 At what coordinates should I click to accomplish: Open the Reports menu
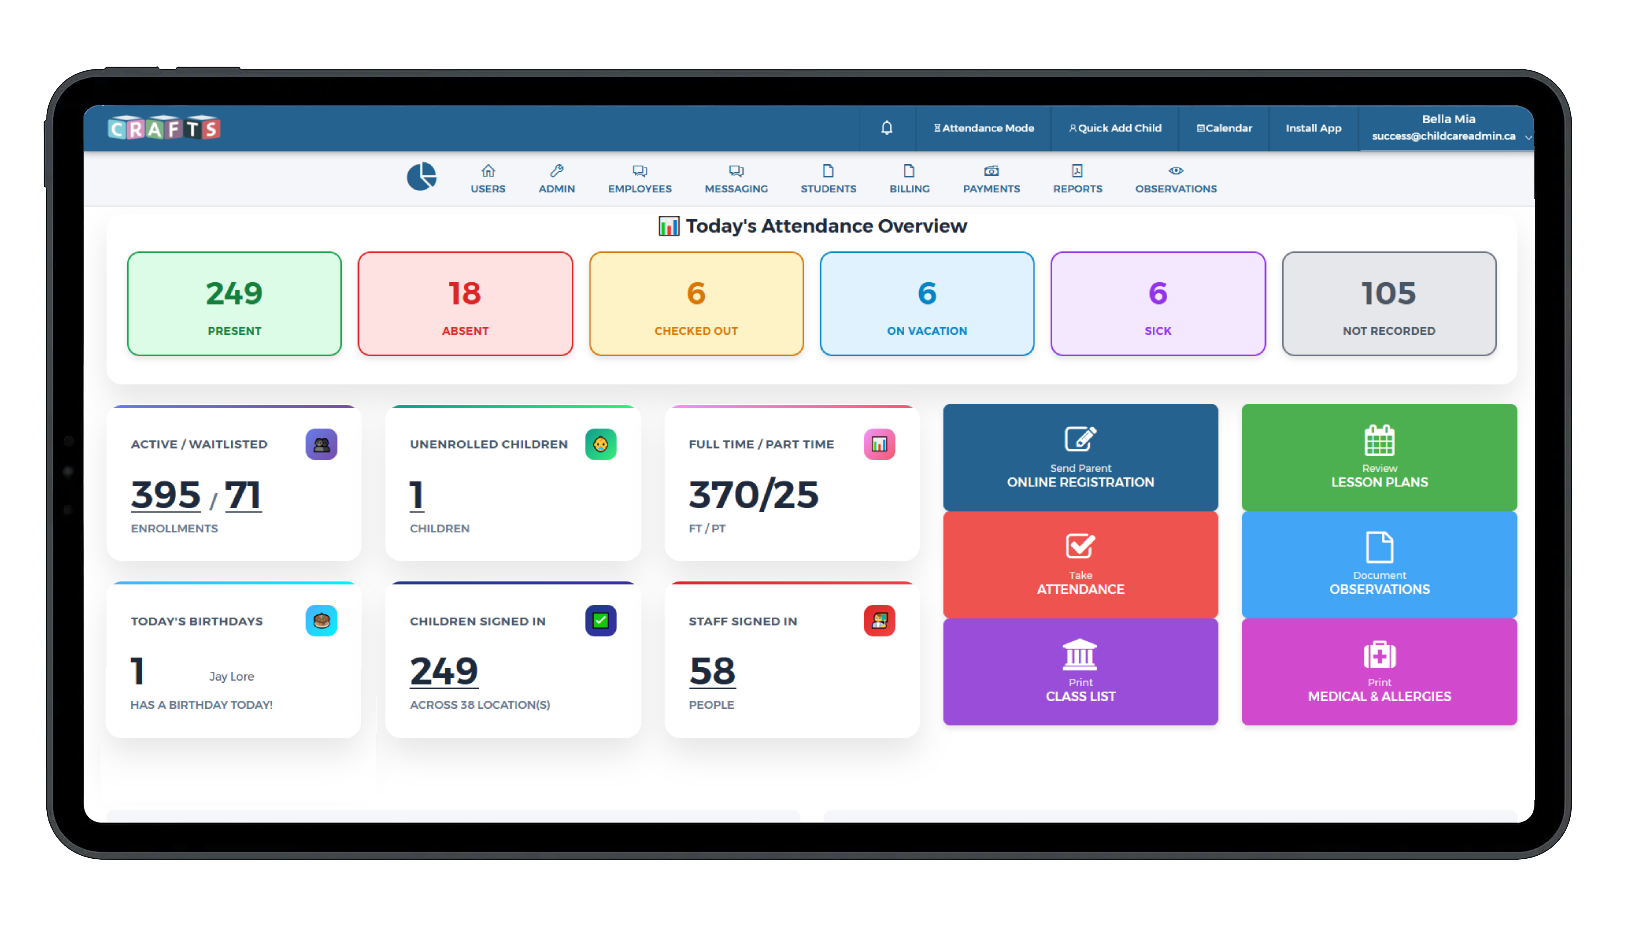pyautogui.click(x=1077, y=179)
